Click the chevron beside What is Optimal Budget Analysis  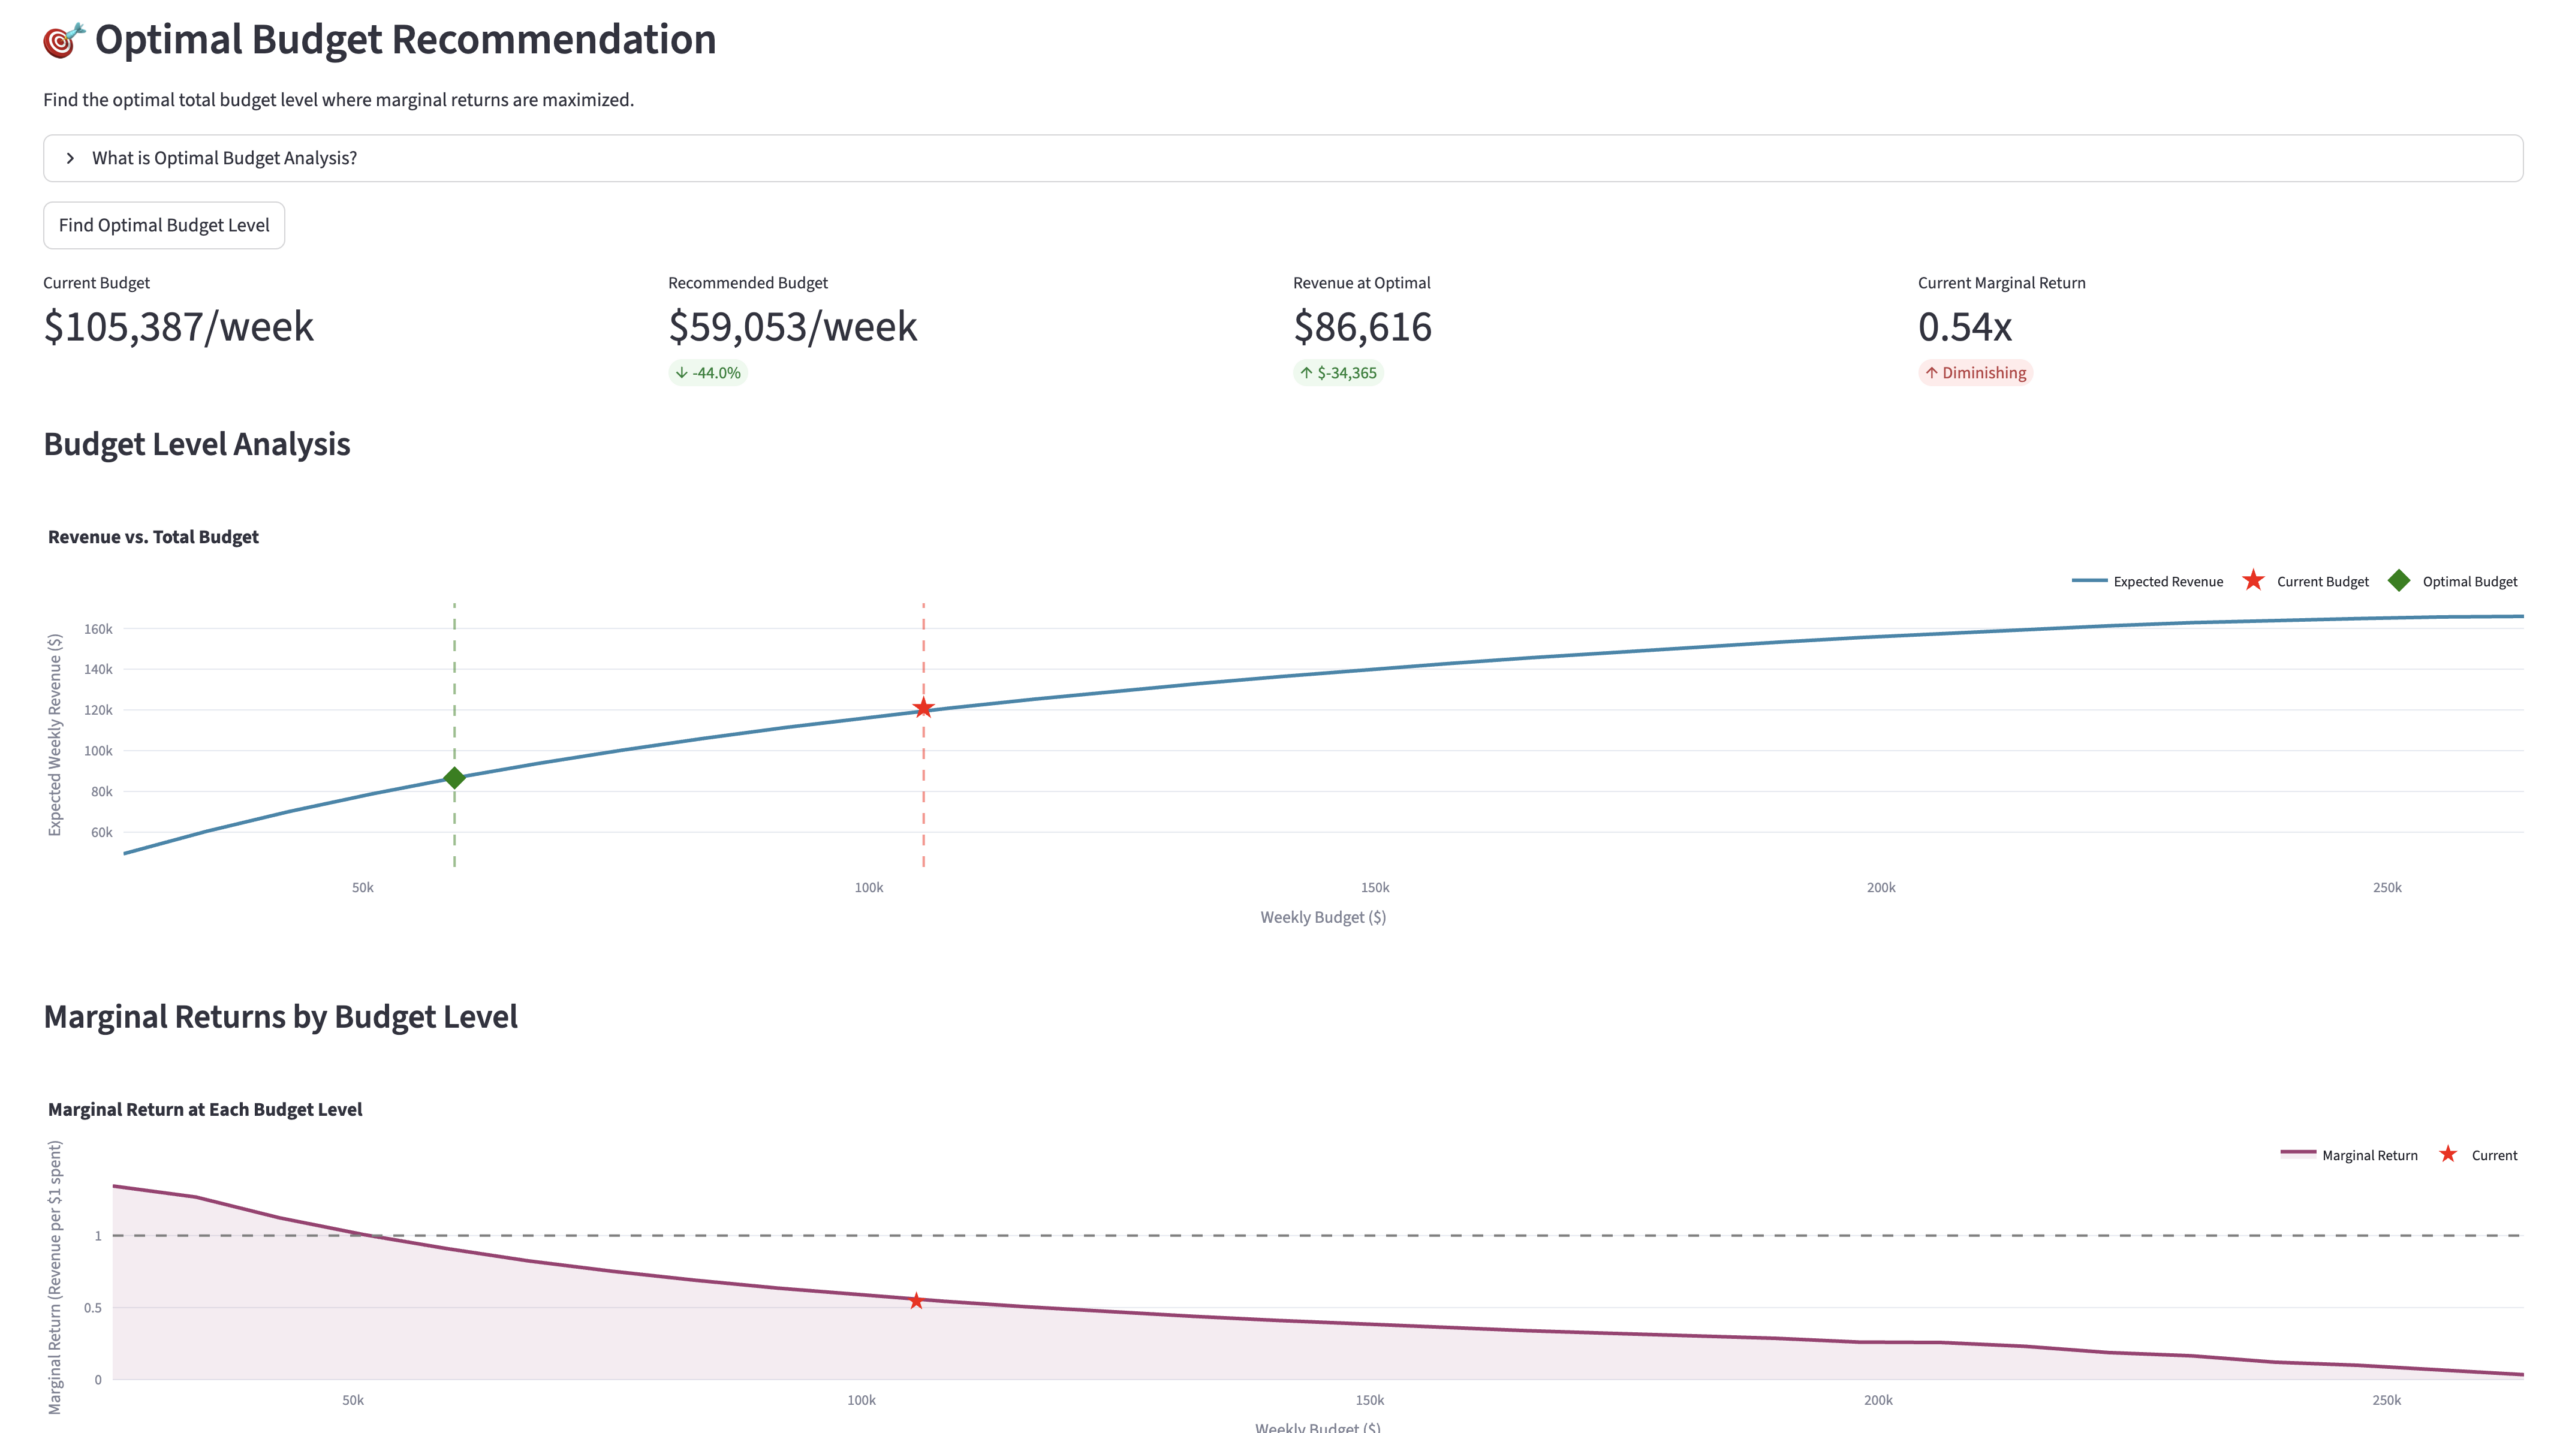coord(71,157)
